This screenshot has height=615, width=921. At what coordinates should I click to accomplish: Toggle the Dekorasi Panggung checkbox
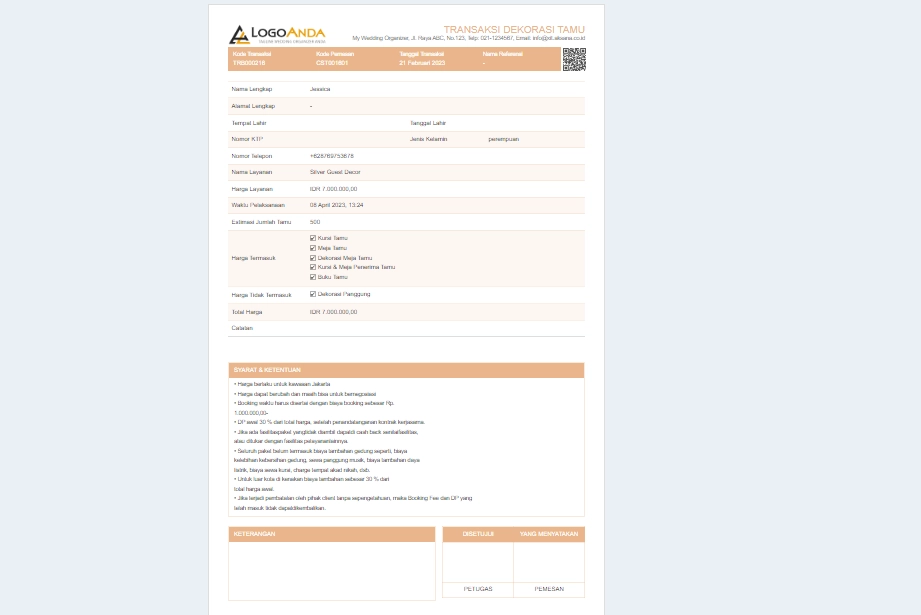tap(313, 294)
